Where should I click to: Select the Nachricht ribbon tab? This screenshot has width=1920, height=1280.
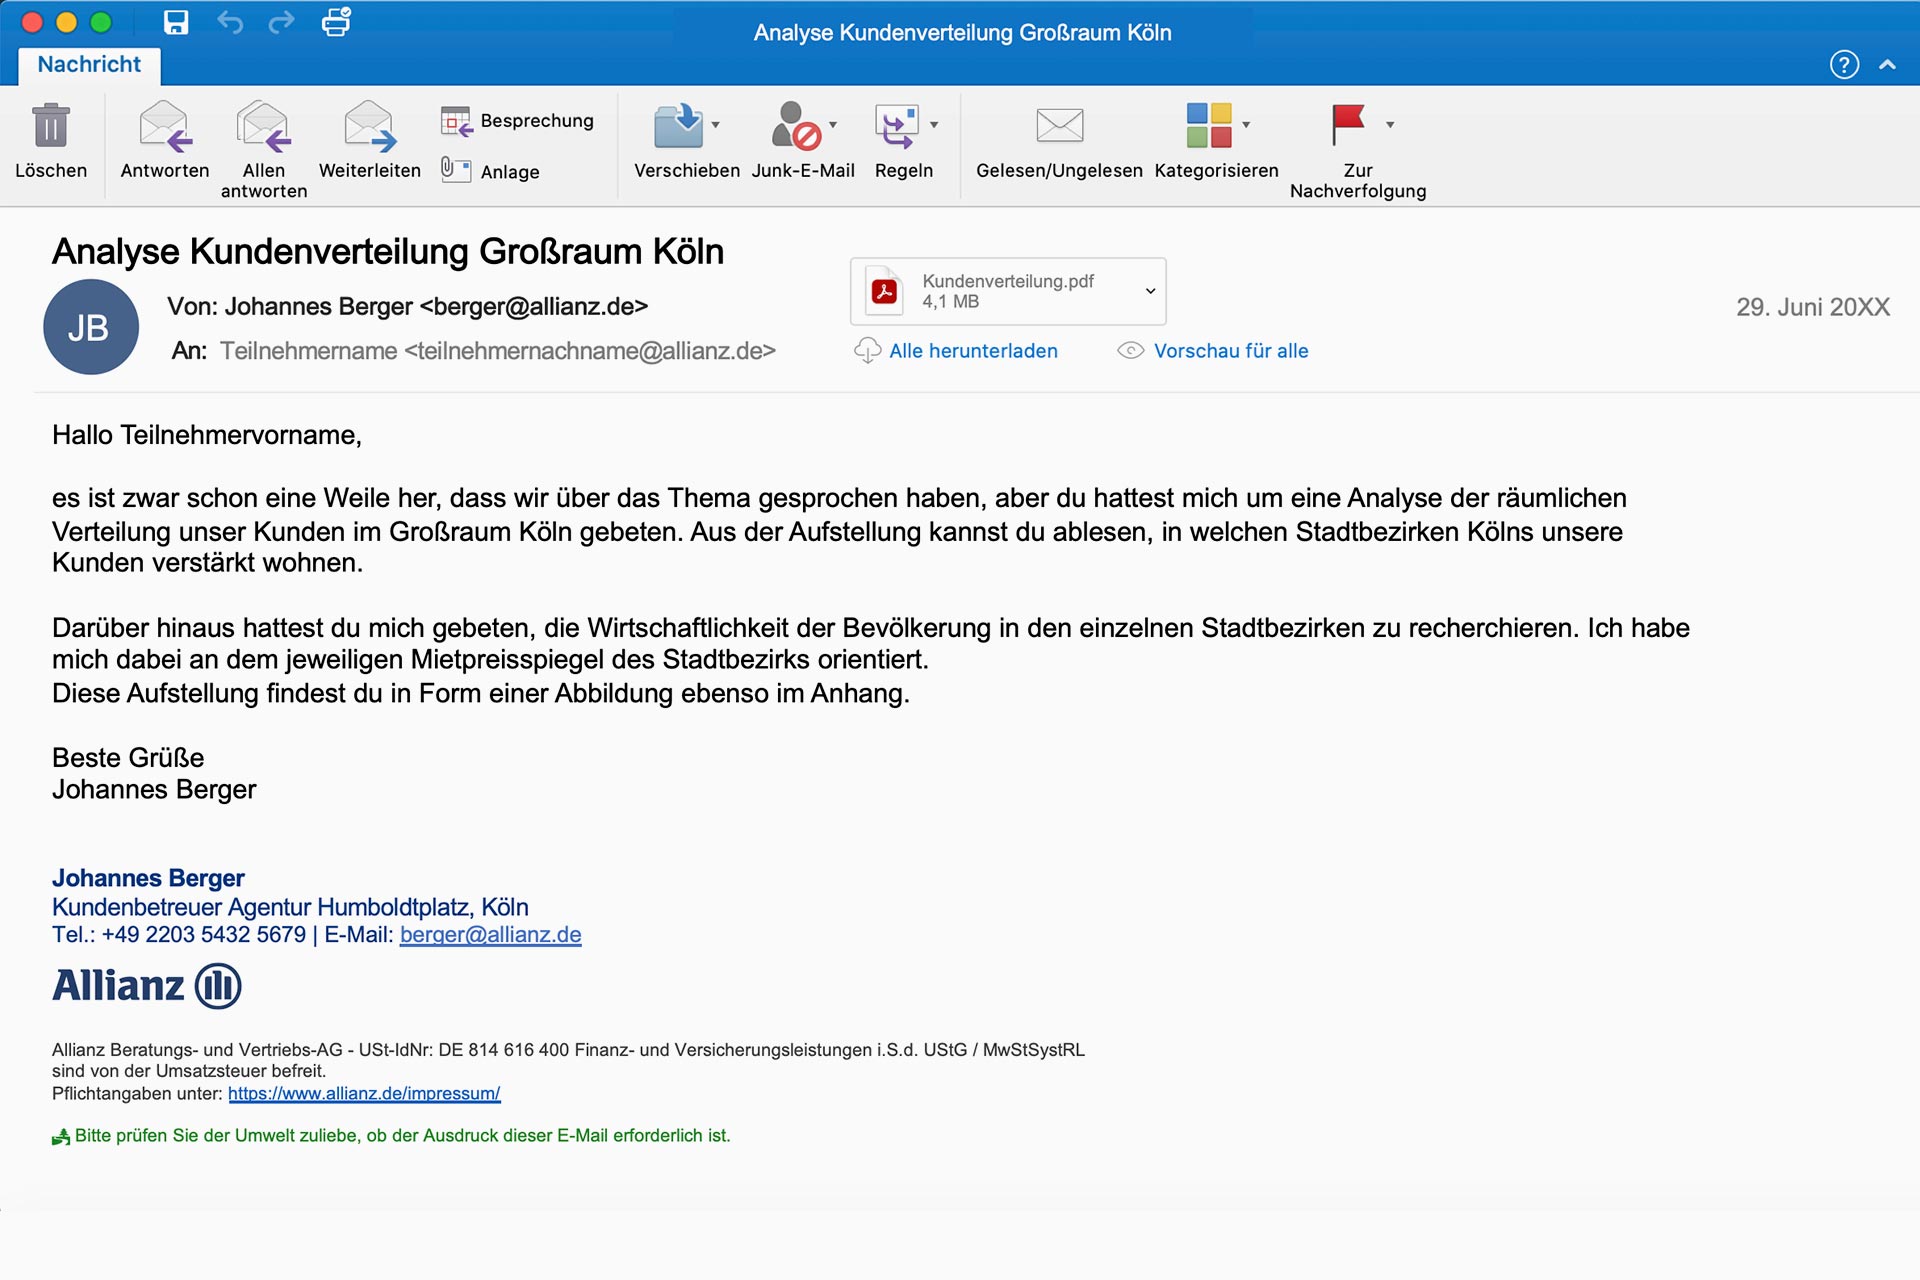coord(89,65)
